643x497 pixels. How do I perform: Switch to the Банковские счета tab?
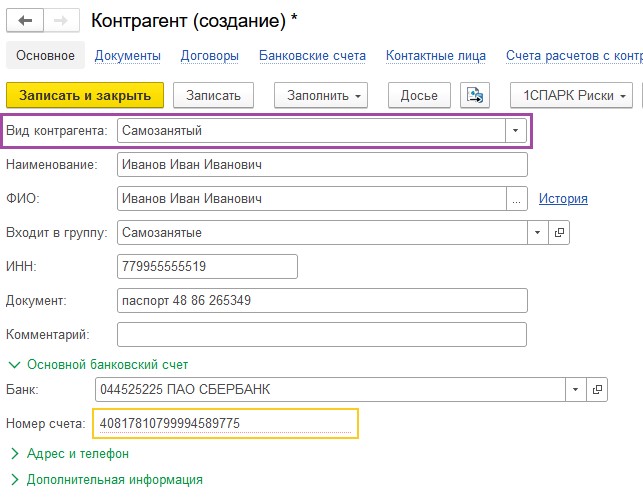point(312,56)
